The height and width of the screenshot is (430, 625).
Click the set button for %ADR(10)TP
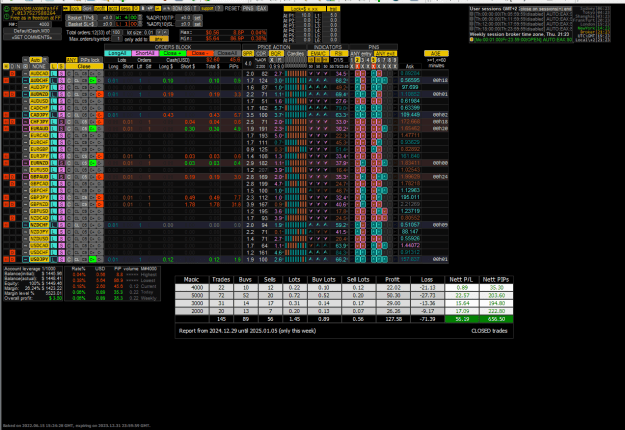(197, 18)
